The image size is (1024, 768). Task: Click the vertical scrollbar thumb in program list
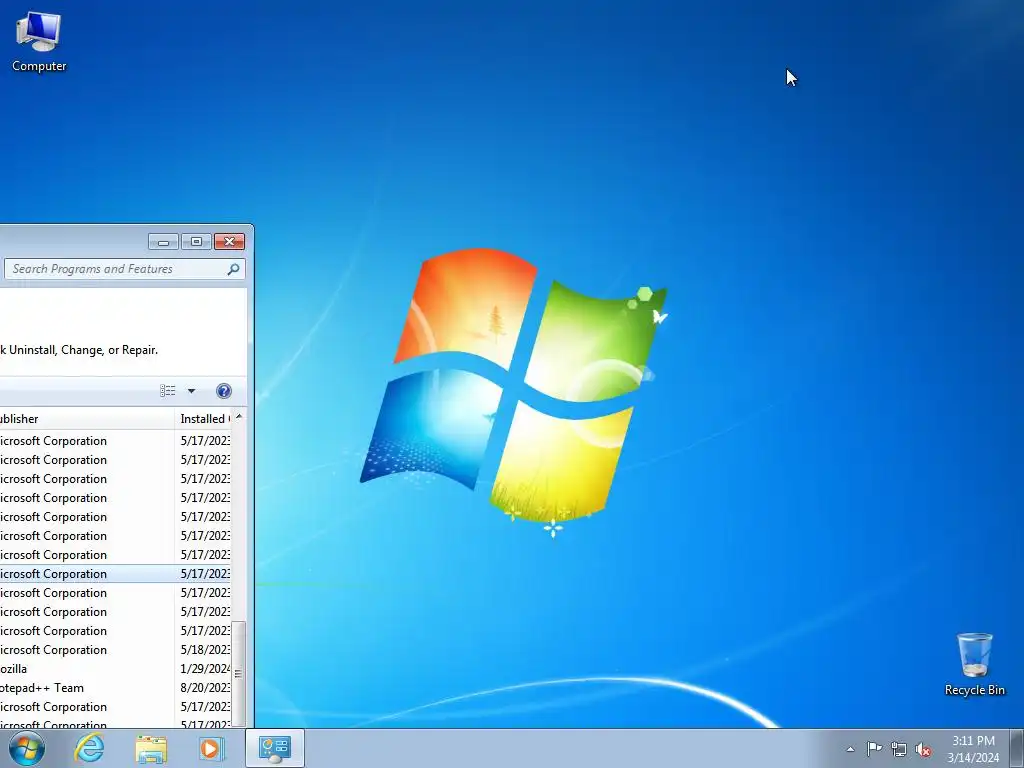pyautogui.click(x=239, y=673)
